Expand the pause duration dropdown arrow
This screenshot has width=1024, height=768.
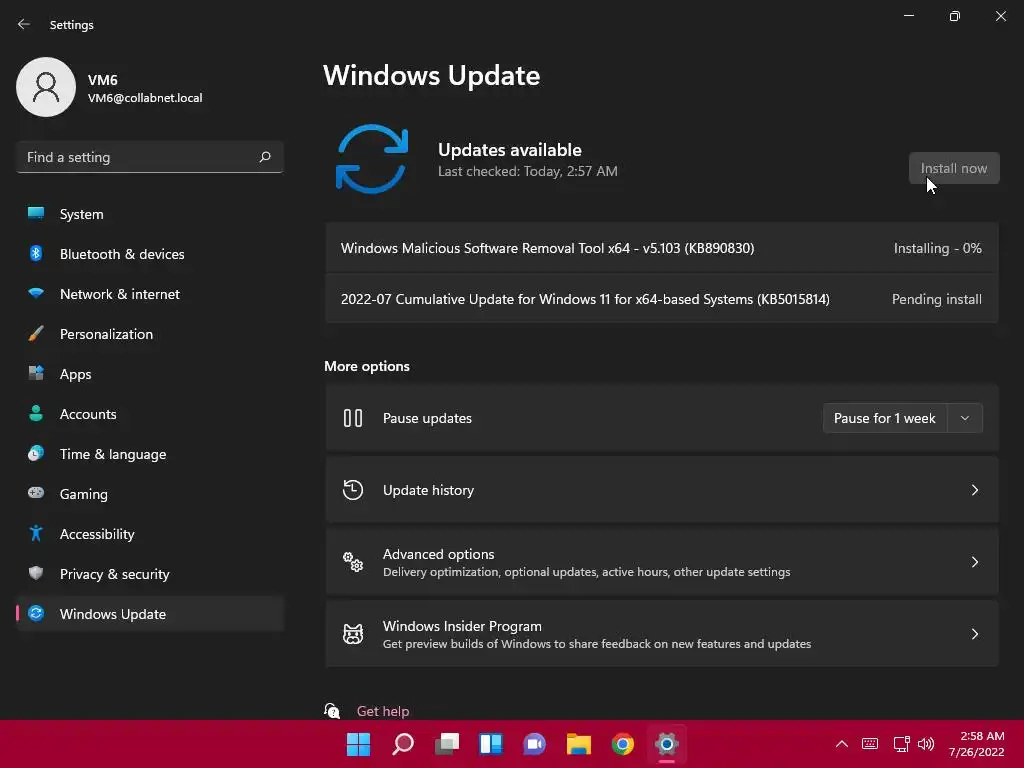[965, 418]
